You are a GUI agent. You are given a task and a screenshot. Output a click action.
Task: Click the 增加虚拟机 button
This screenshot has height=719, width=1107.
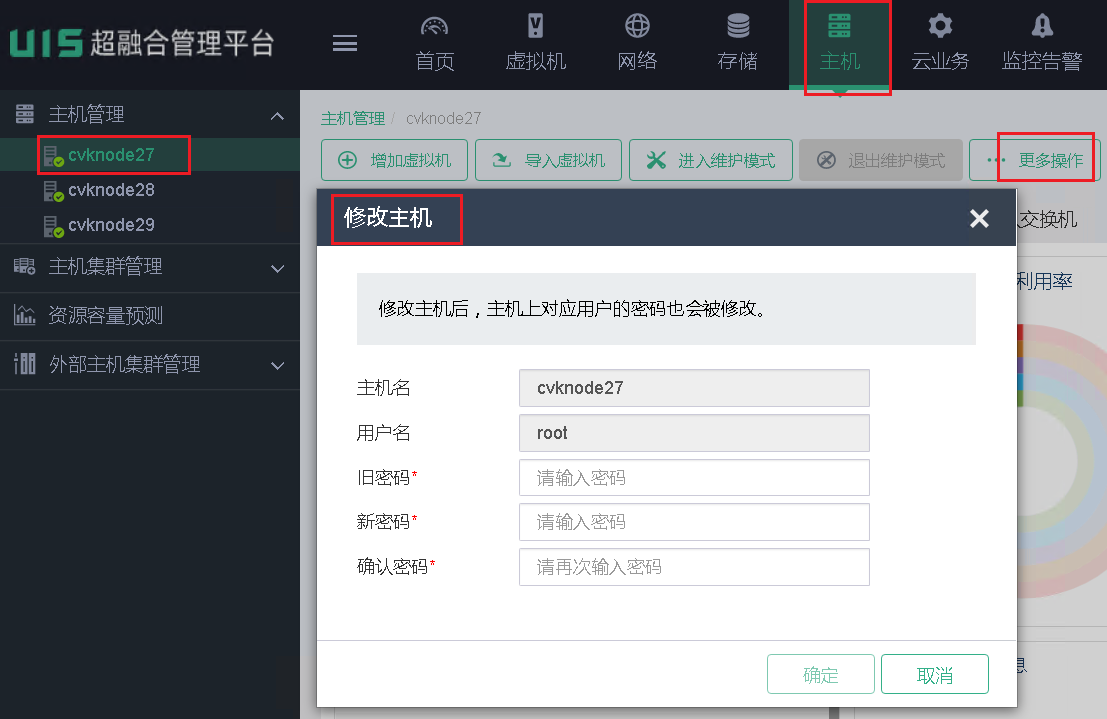pos(395,160)
